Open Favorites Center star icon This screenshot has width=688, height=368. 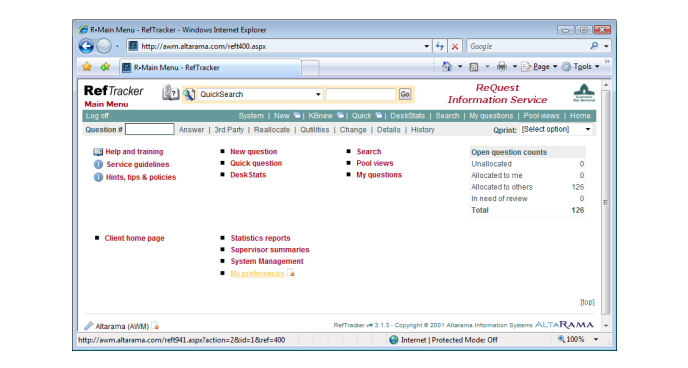tap(87, 67)
